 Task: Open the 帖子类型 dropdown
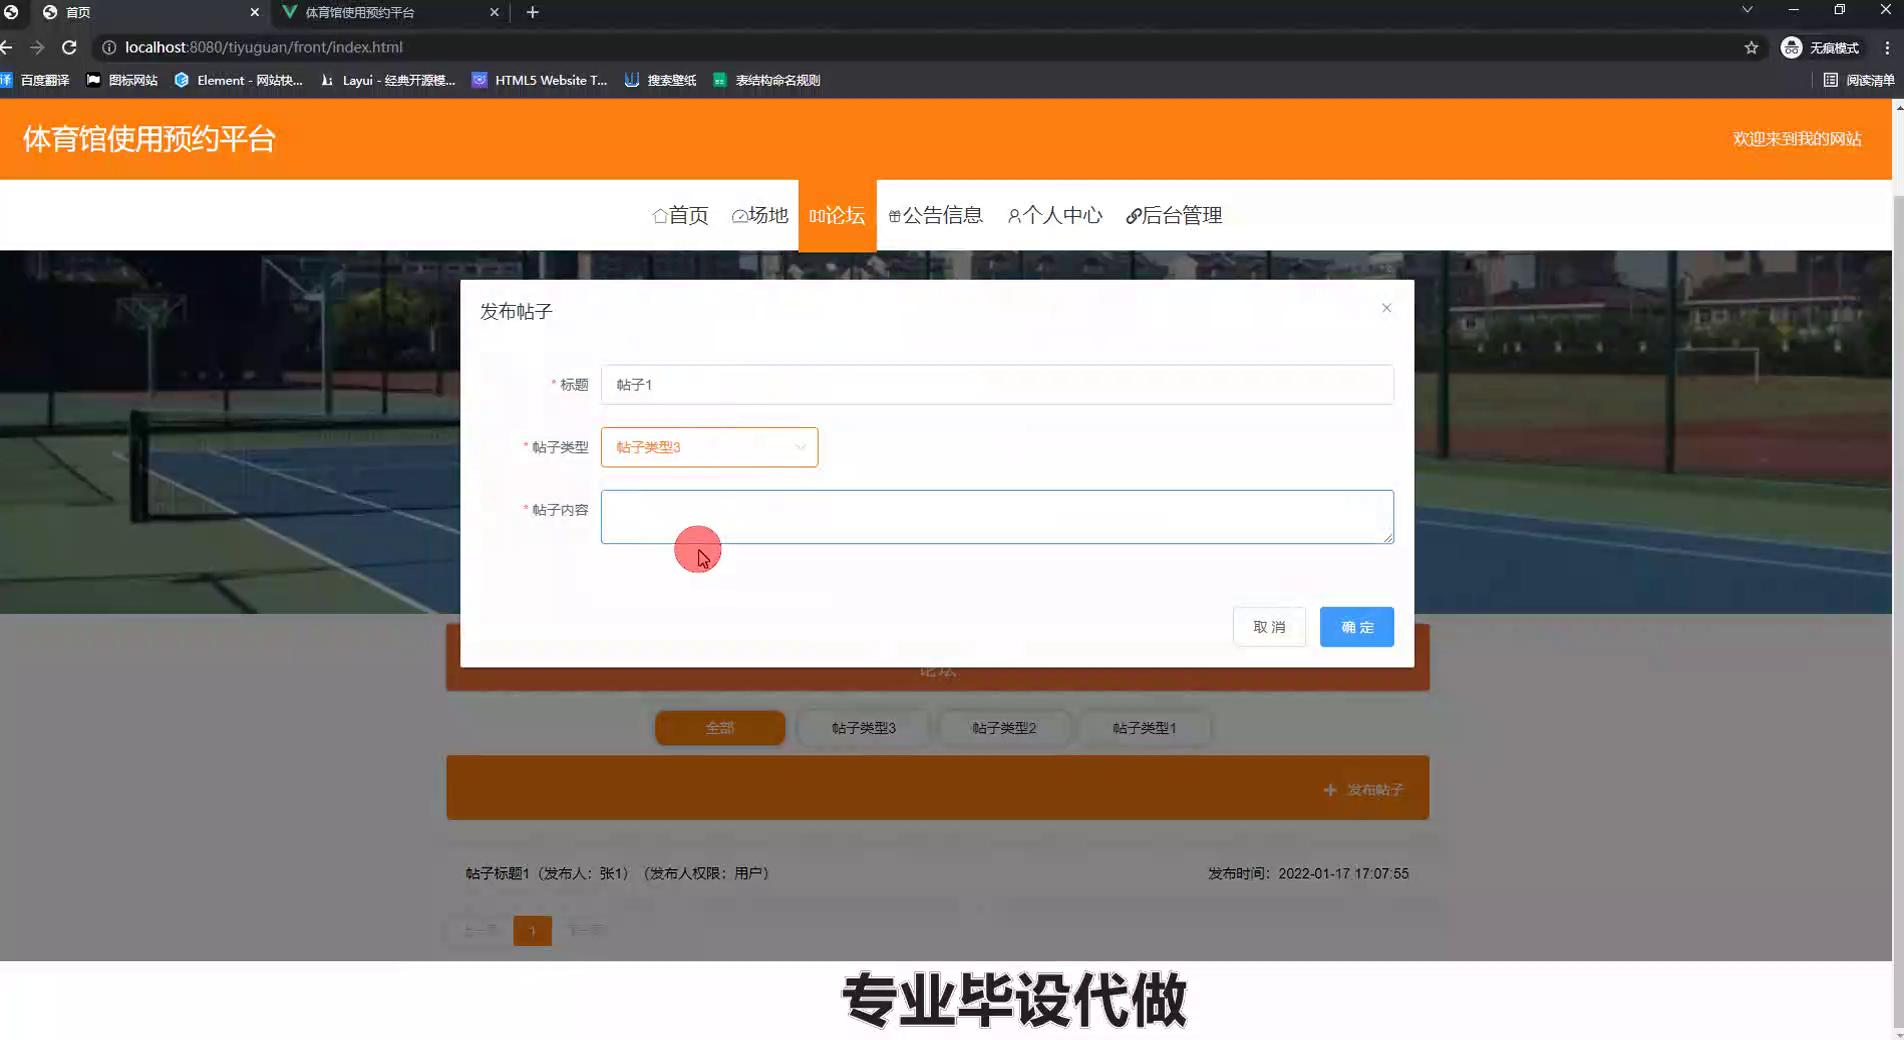709,447
